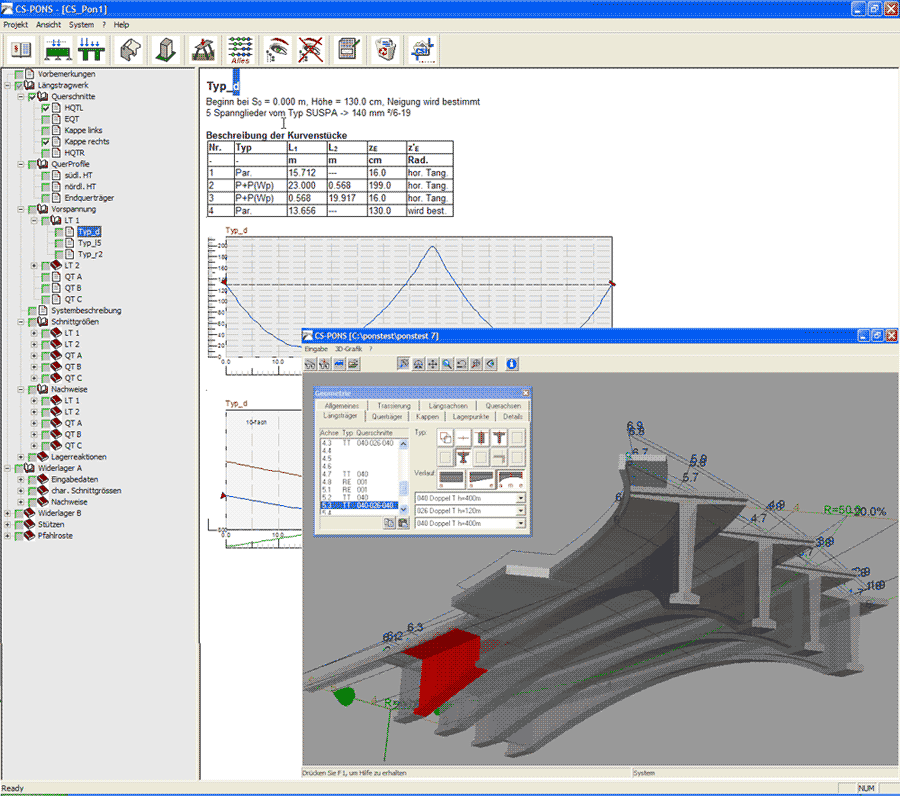Screen dimensions: 900x796
Task: Toggle the Kappe rechts checkbox
Action: click(46, 141)
